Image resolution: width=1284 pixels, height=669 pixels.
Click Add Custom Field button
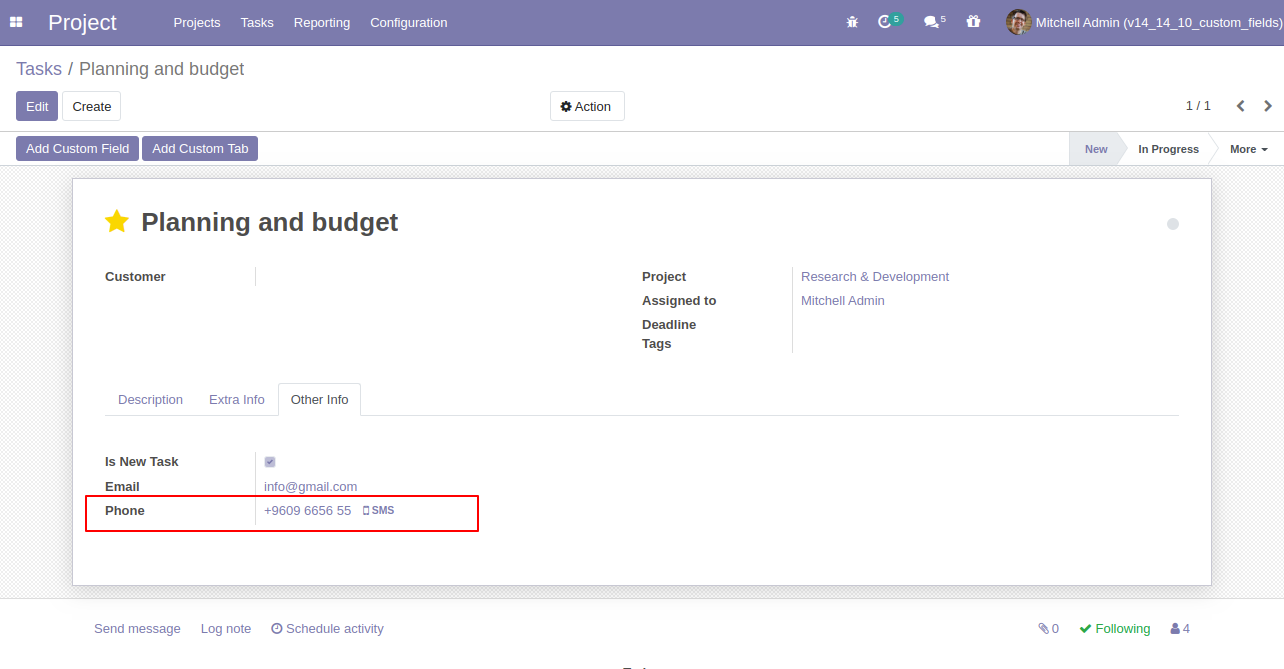pyautogui.click(x=77, y=148)
